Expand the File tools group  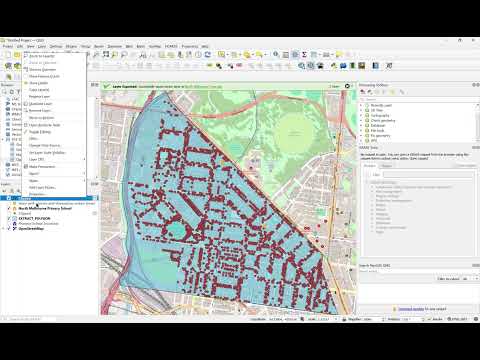coord(361,131)
